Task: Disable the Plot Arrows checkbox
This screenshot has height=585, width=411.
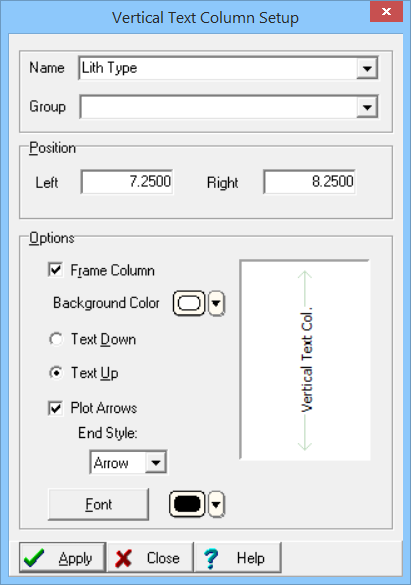Action: point(55,408)
